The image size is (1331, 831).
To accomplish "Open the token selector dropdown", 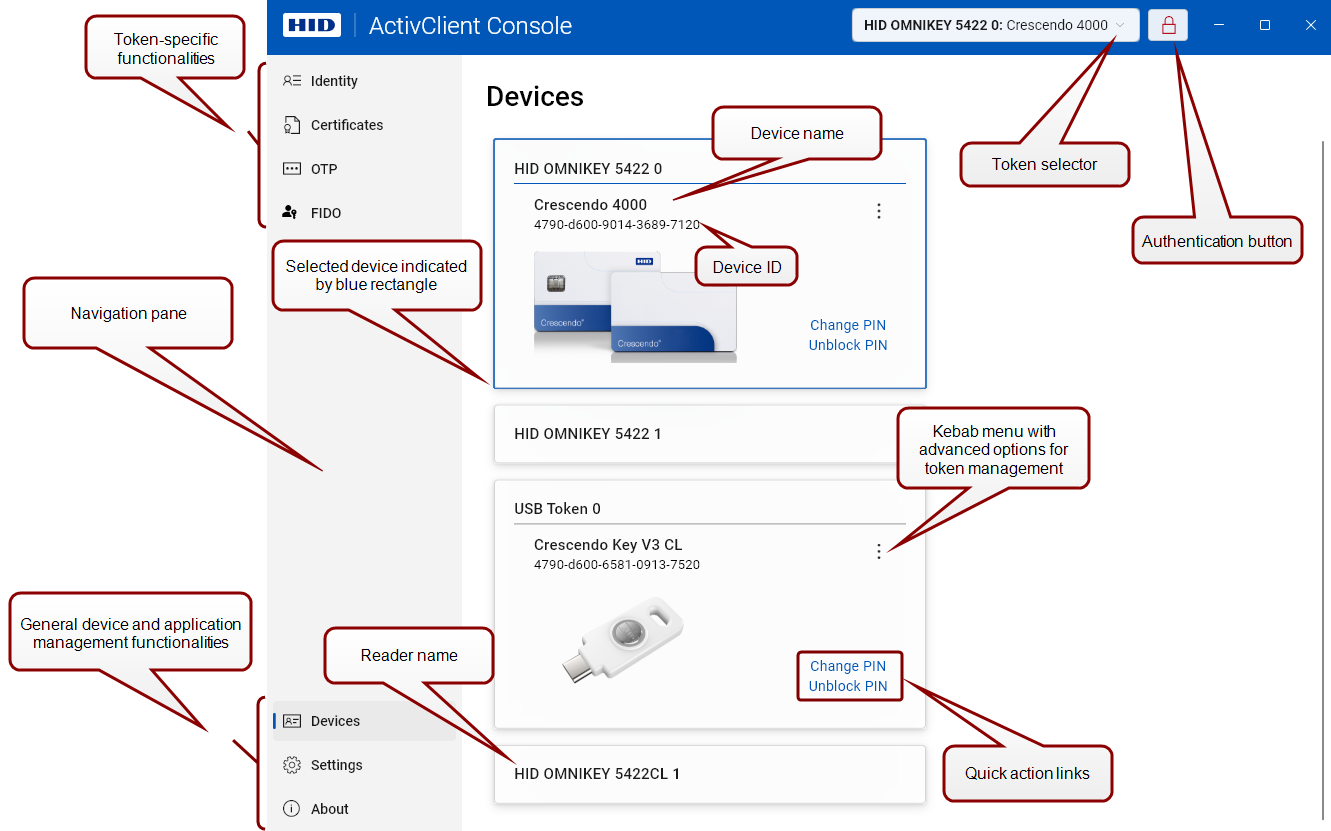I will (x=995, y=25).
